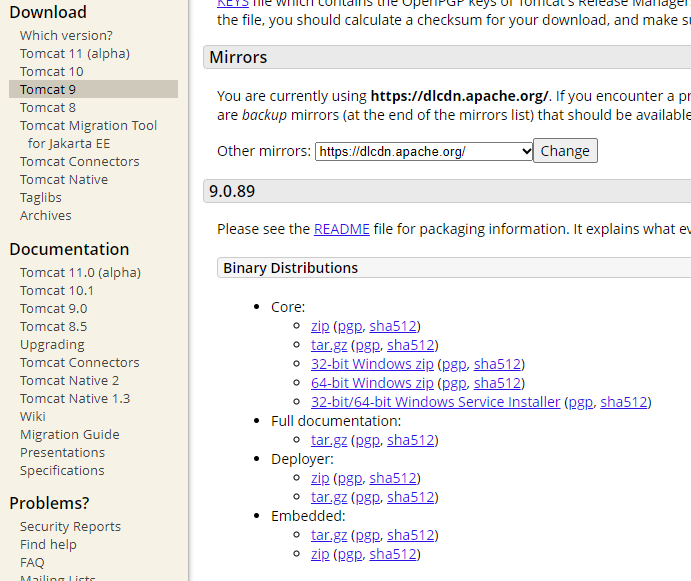Open sha512 for Windows Service Installer
The height and width of the screenshot is (581, 691).
(624, 402)
